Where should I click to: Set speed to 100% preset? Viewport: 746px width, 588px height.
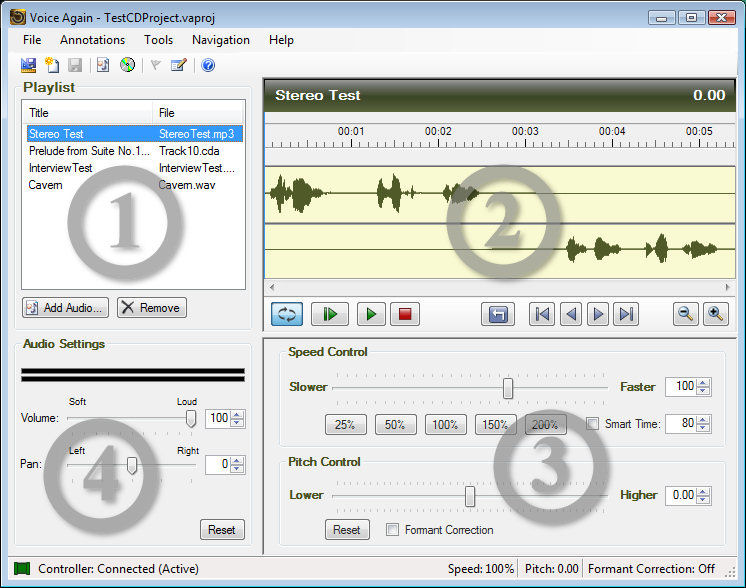(x=446, y=424)
